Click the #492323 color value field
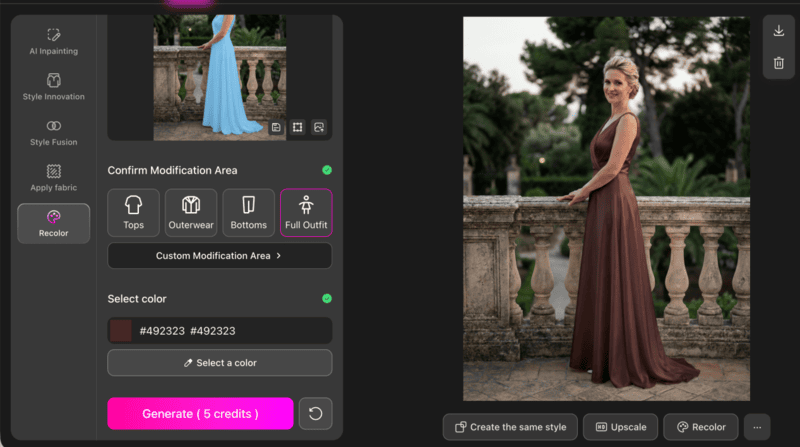 pyautogui.click(x=219, y=331)
